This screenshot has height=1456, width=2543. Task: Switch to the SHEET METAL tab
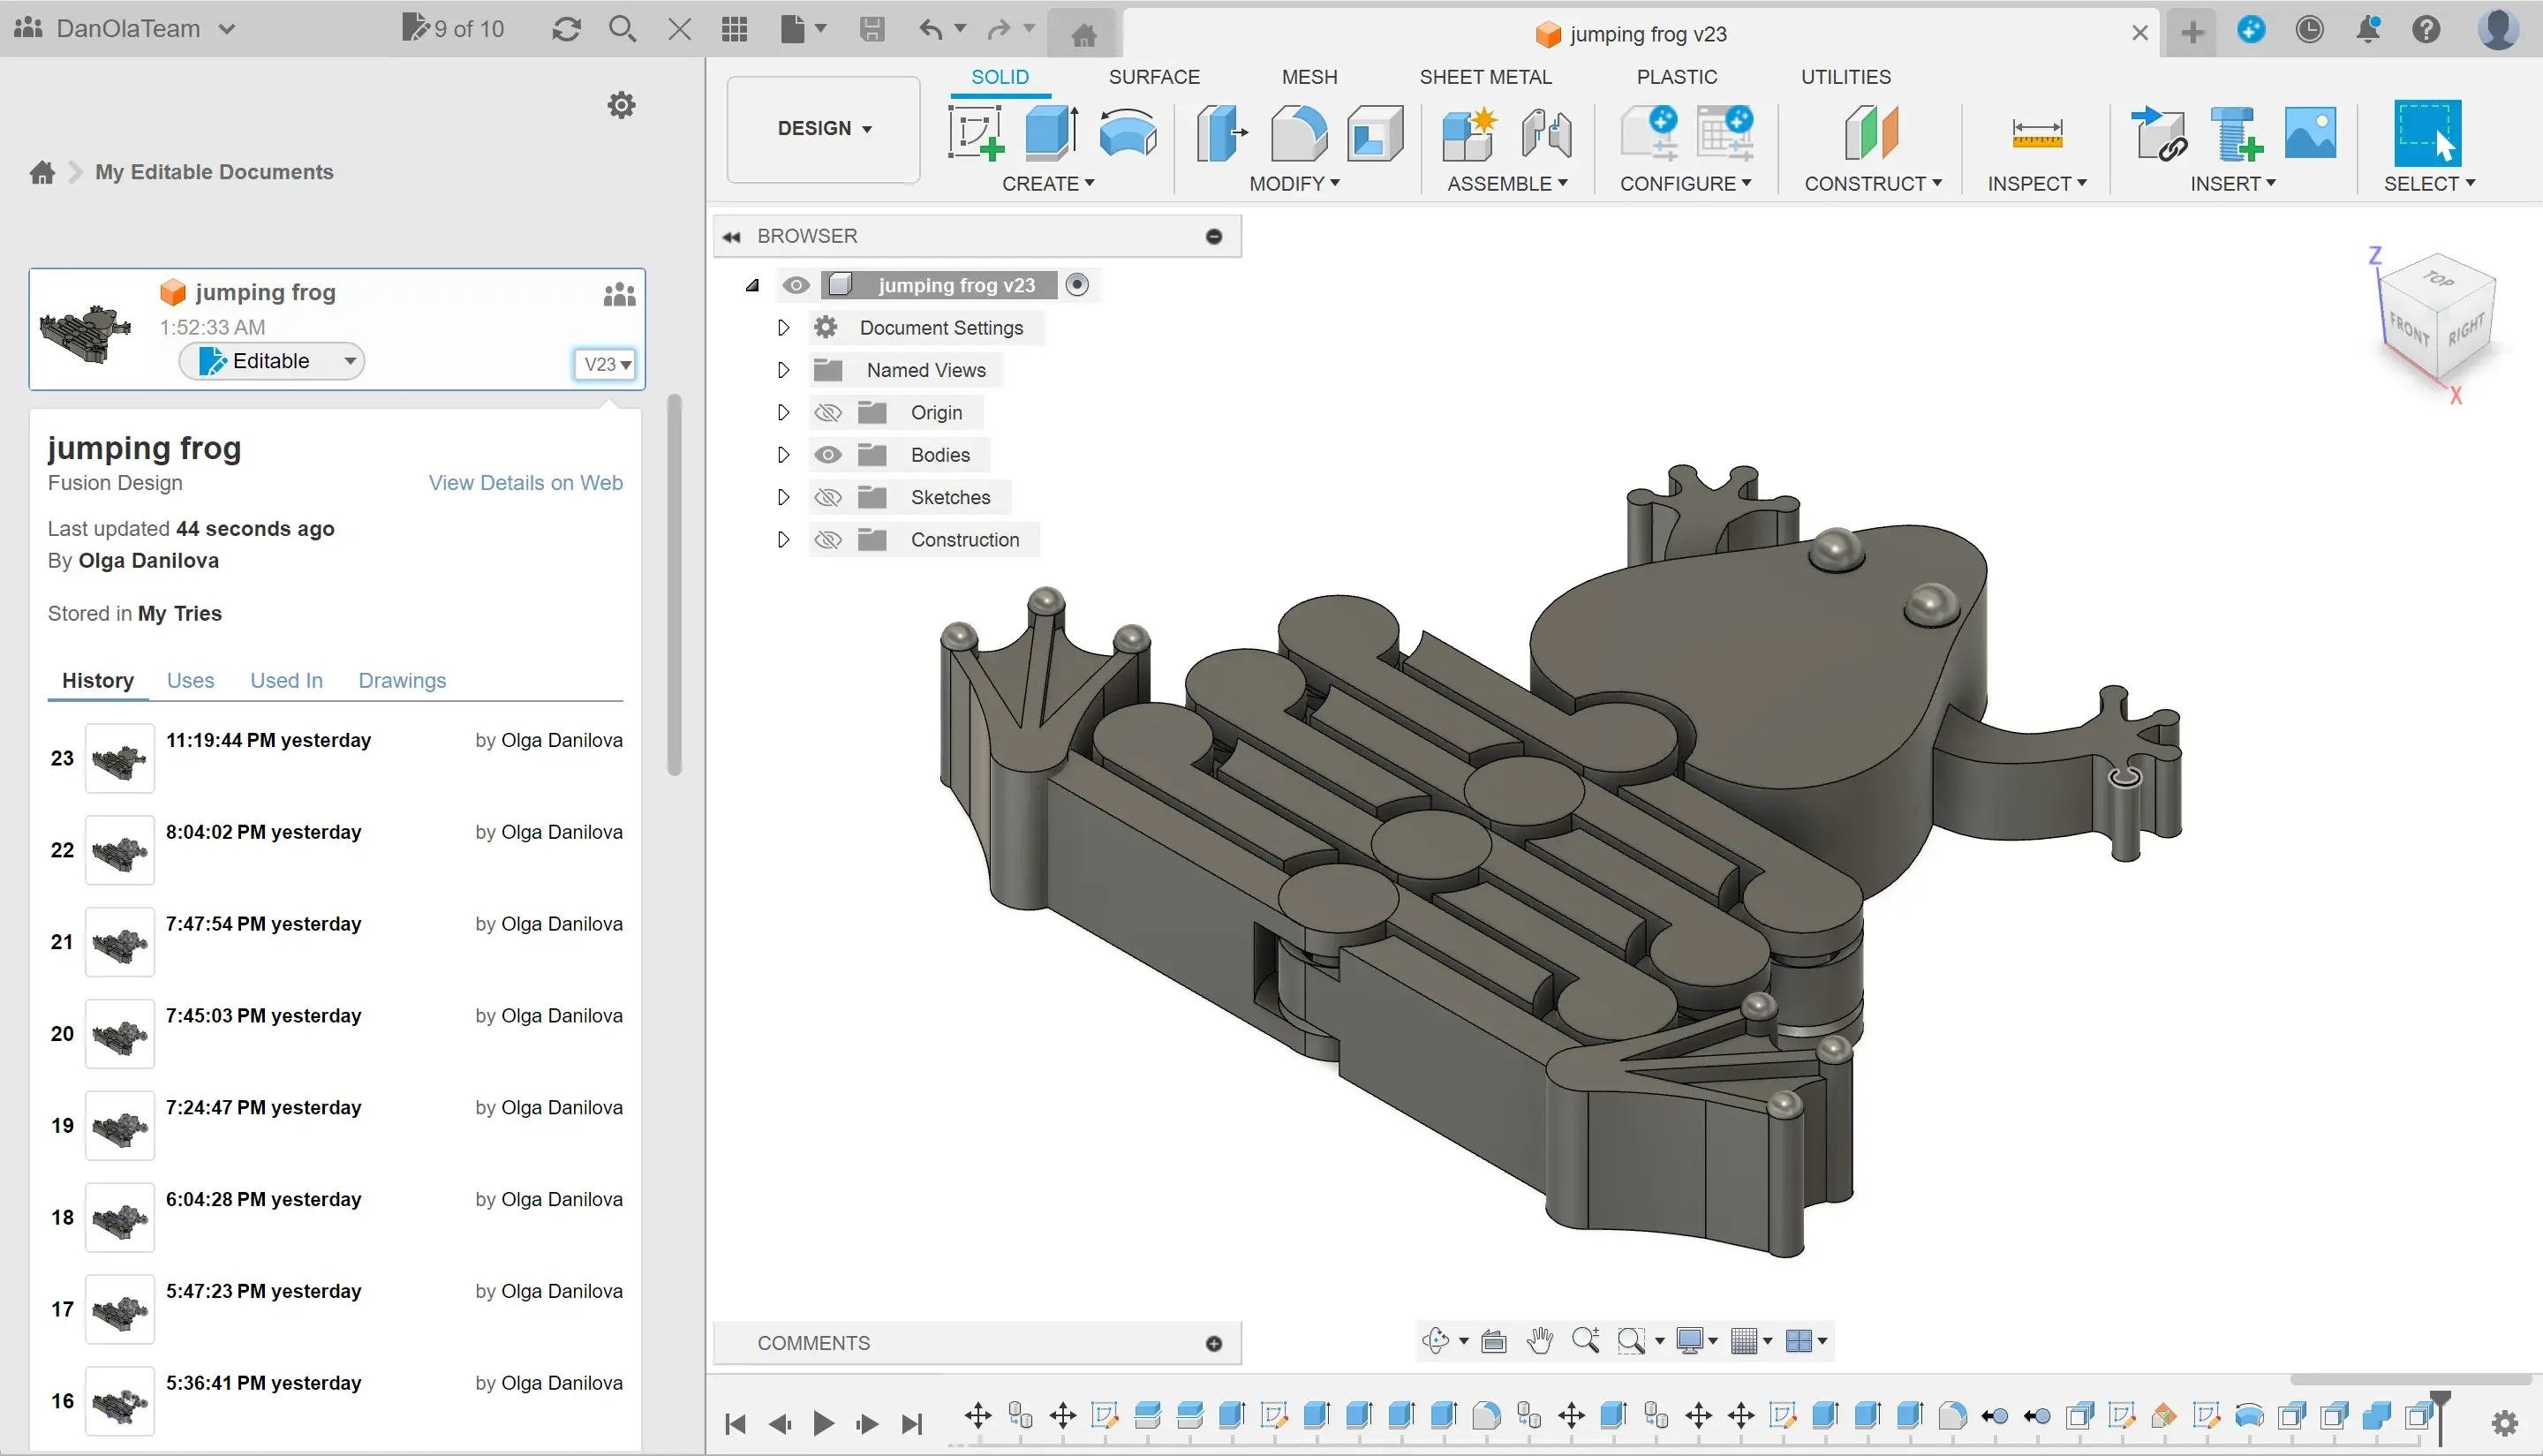tap(1485, 77)
